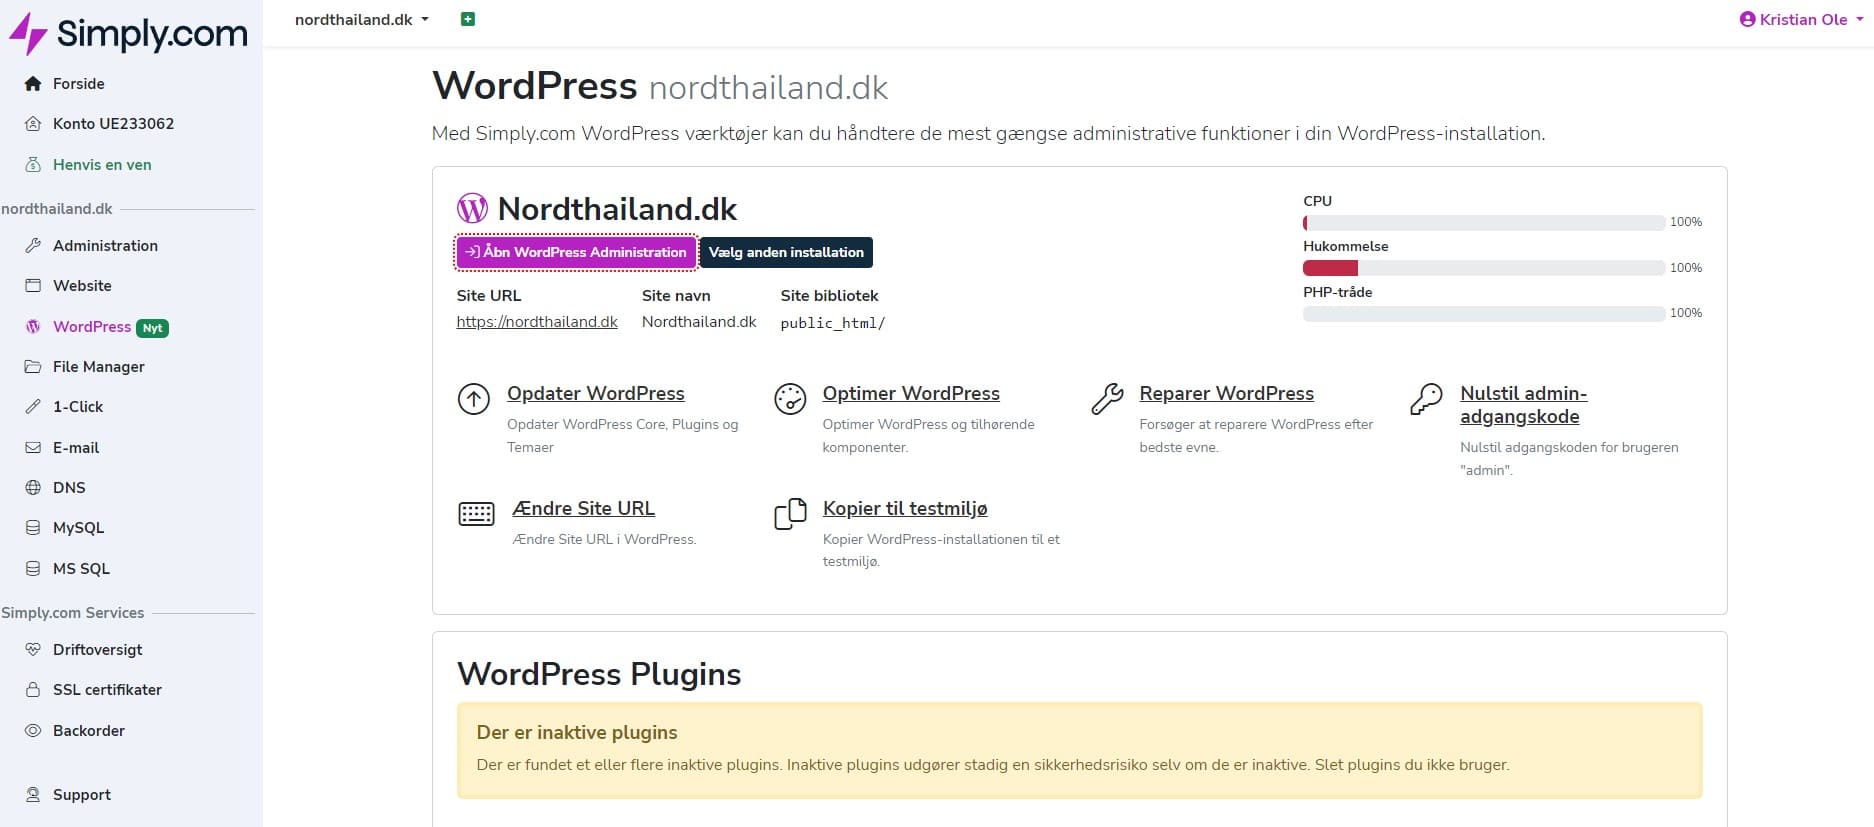
Task: Click the public_html/ site bibliotek value
Action: pos(832,323)
